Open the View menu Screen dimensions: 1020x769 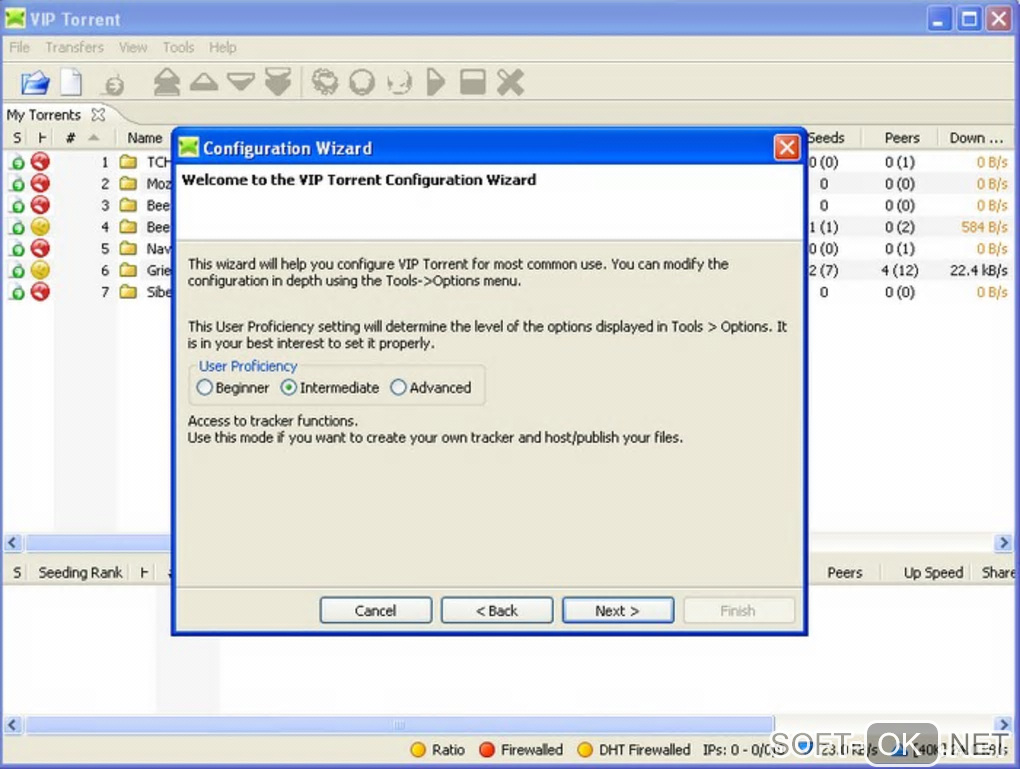click(x=133, y=47)
